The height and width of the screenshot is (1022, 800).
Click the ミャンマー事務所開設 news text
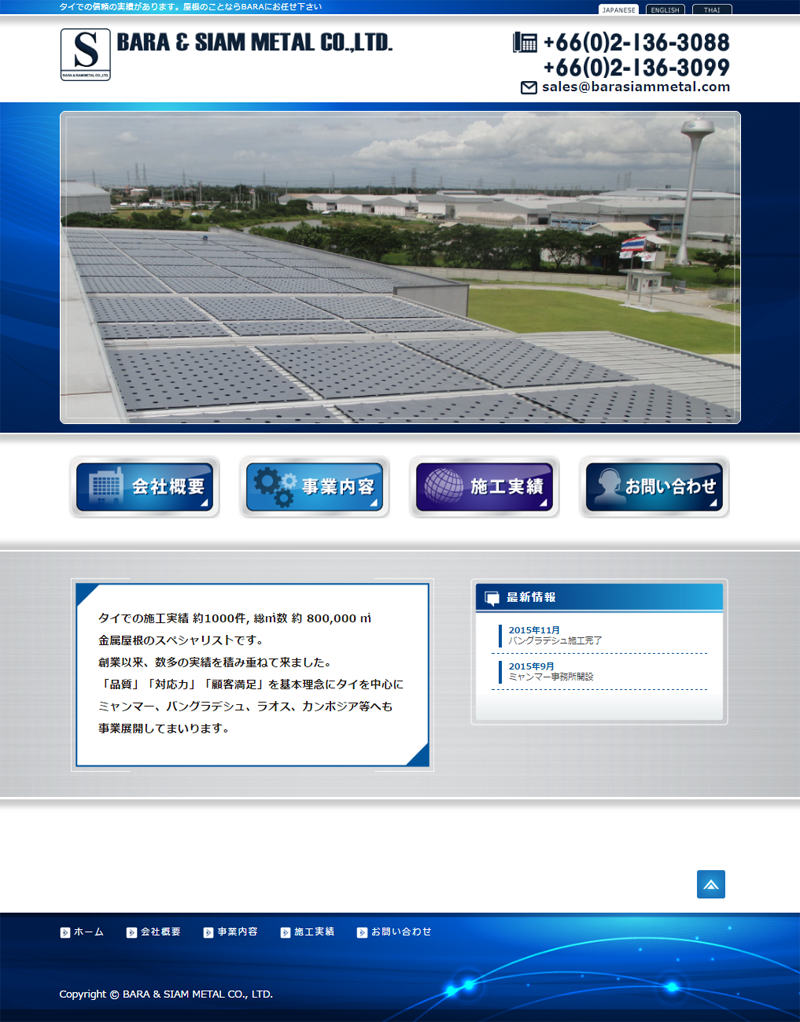[551, 677]
